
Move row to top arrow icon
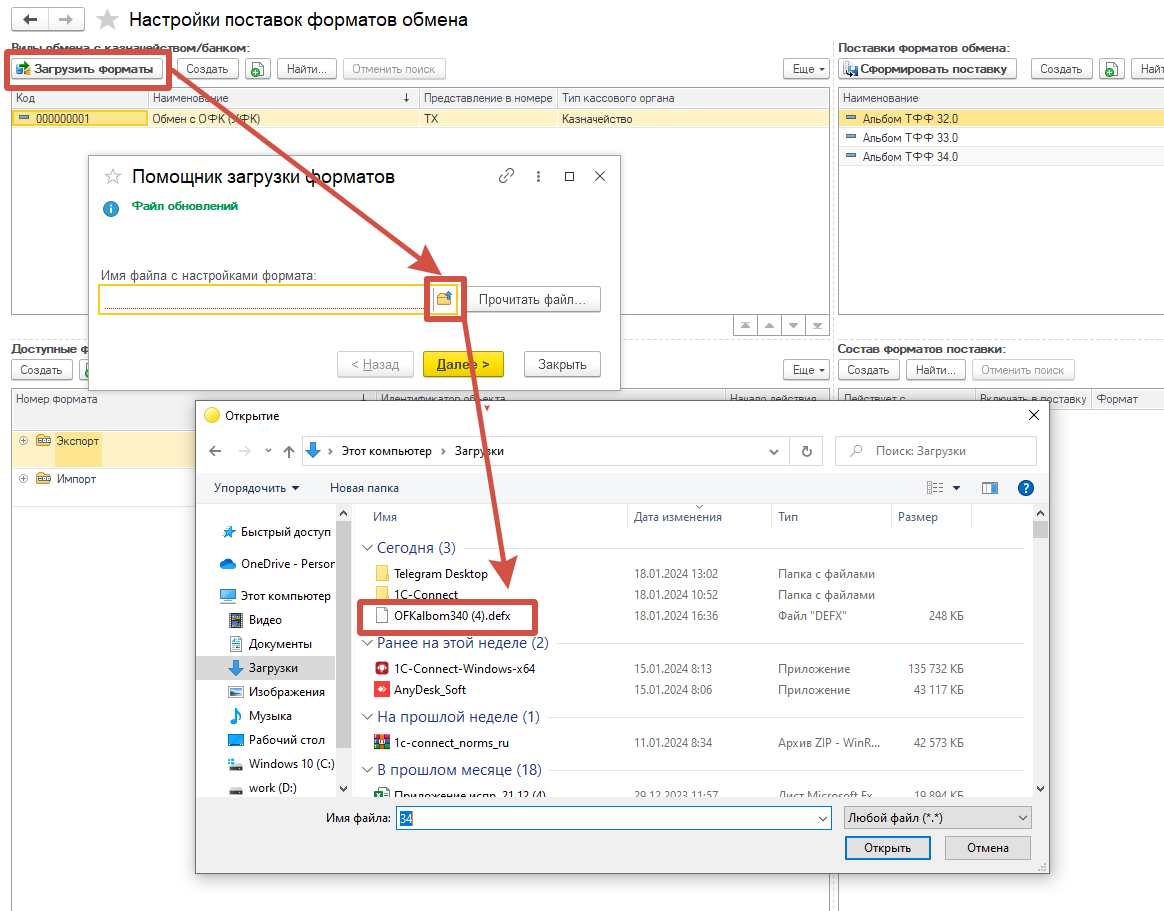pos(745,325)
